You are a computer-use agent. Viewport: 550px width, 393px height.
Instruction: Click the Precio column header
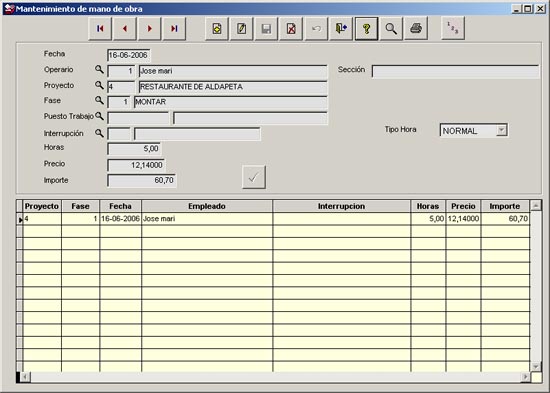coord(463,206)
